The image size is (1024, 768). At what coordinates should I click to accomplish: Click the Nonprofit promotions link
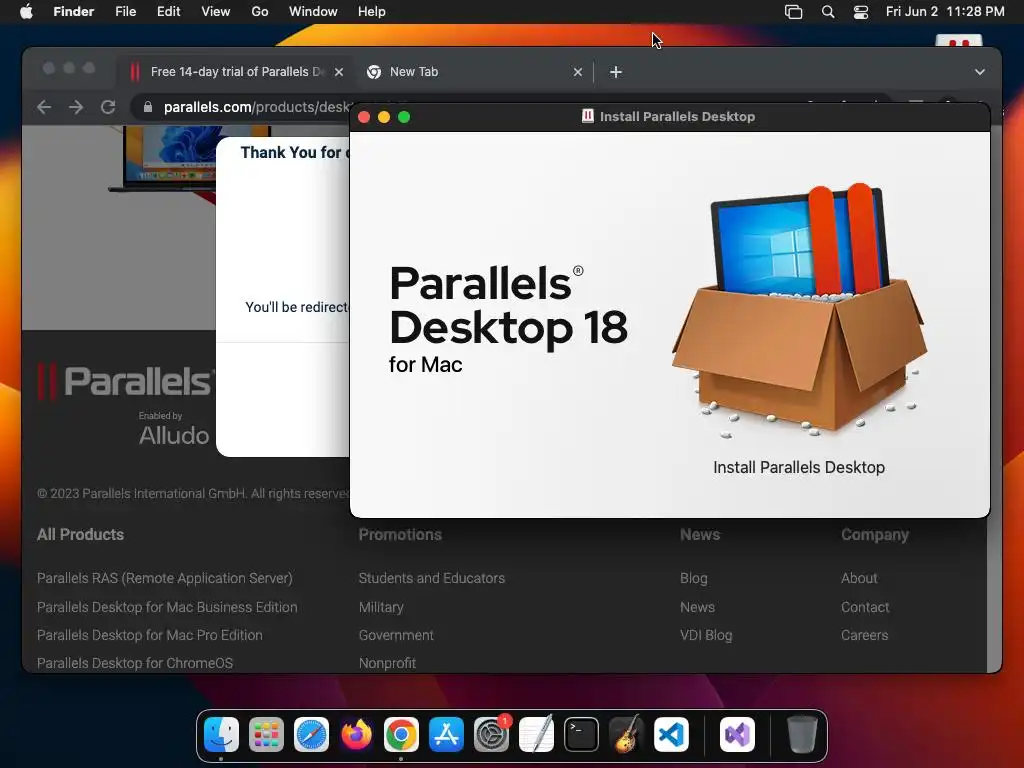(x=387, y=663)
